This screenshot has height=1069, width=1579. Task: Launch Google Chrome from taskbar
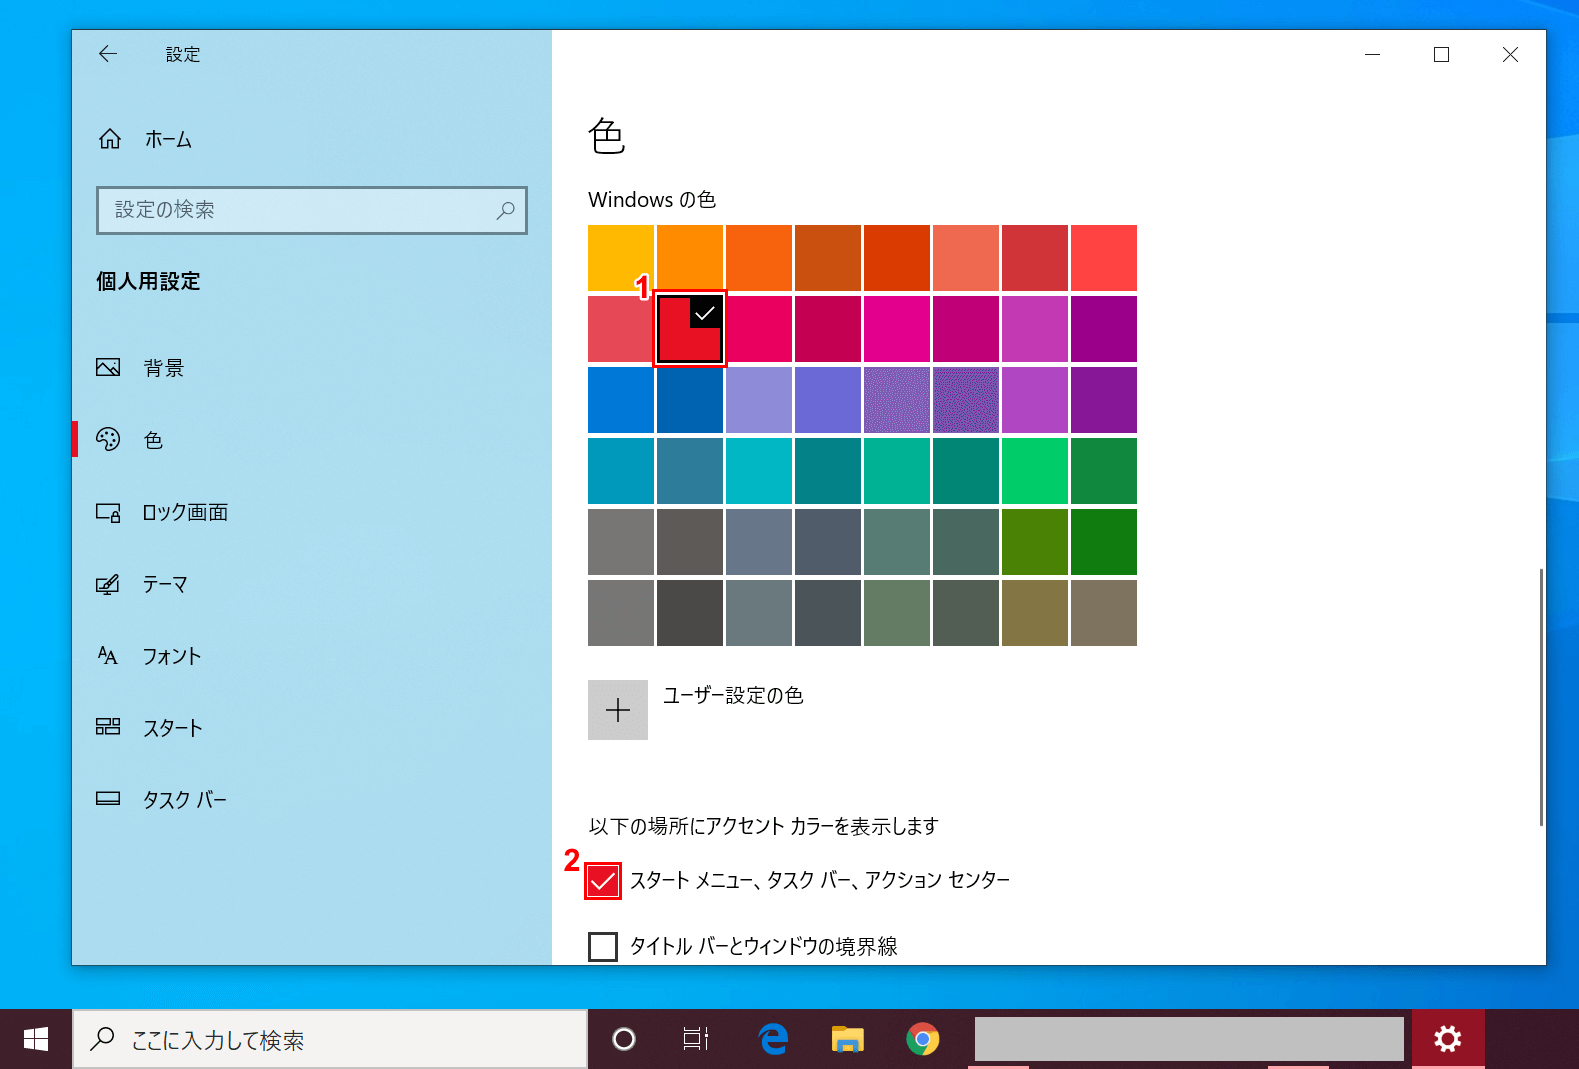pyautogui.click(x=923, y=1040)
